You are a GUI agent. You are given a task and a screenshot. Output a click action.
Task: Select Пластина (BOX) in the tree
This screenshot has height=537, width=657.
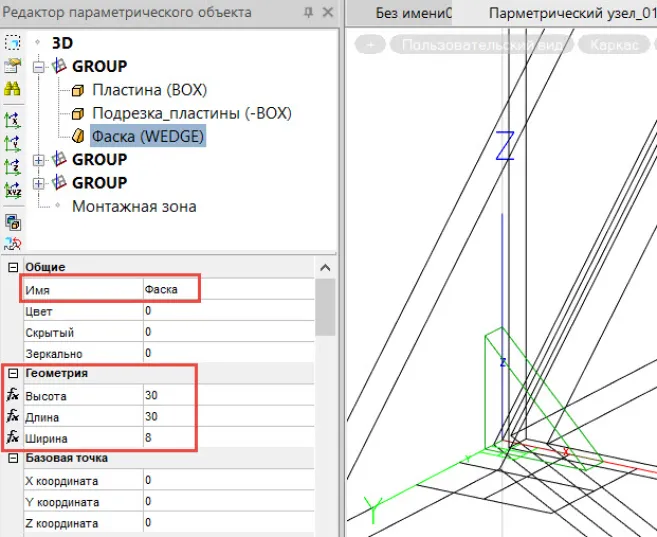pyautogui.click(x=149, y=90)
